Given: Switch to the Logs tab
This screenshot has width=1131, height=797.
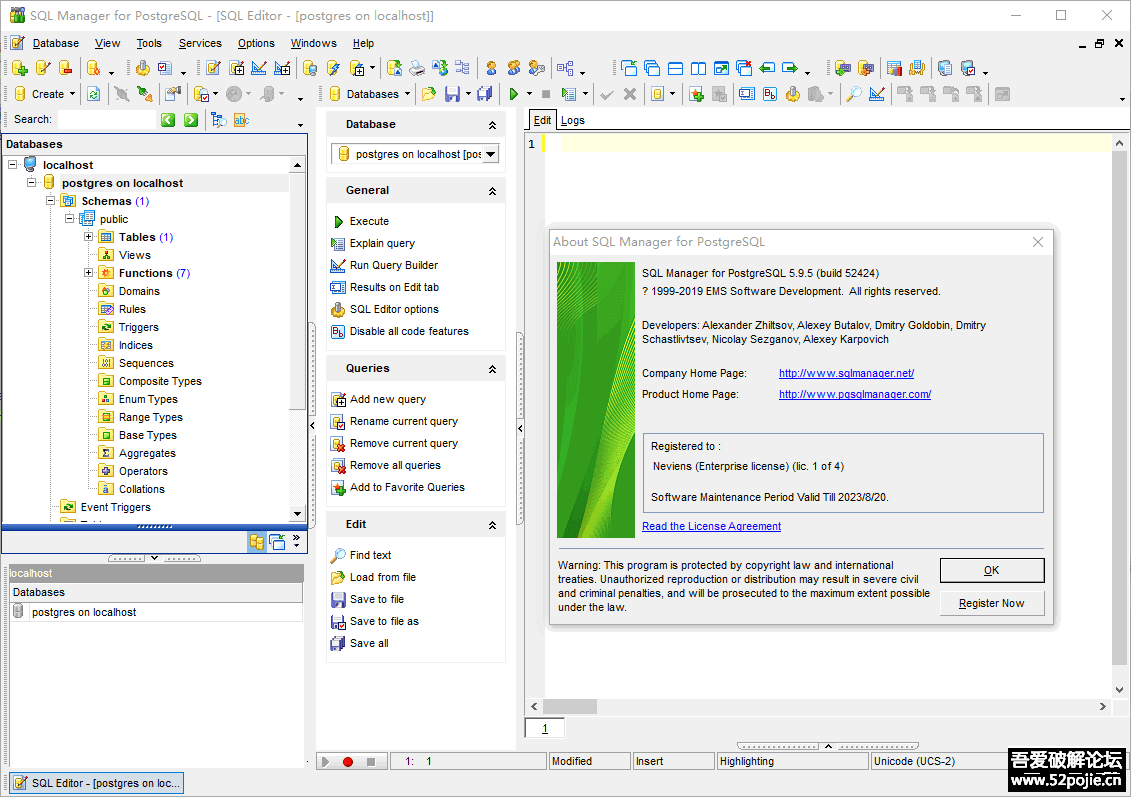Looking at the screenshot, I should pyautogui.click(x=573, y=120).
